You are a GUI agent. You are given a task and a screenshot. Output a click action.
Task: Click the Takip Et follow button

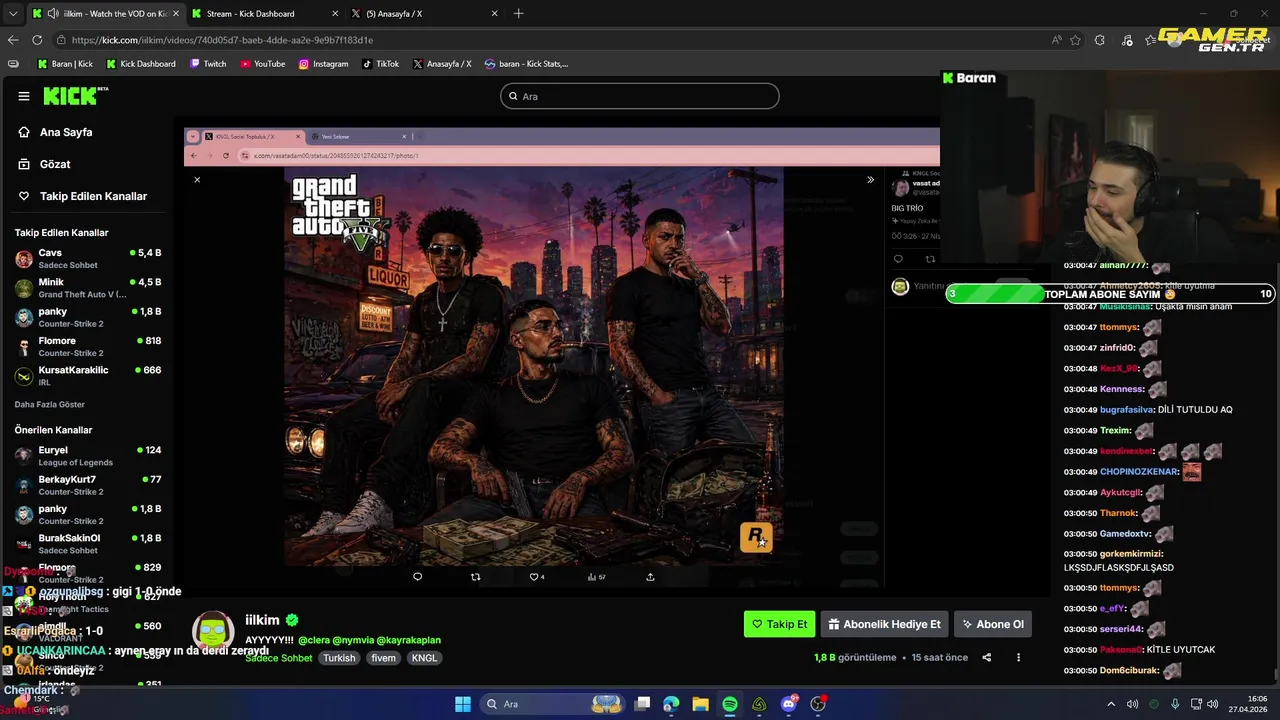[780, 624]
